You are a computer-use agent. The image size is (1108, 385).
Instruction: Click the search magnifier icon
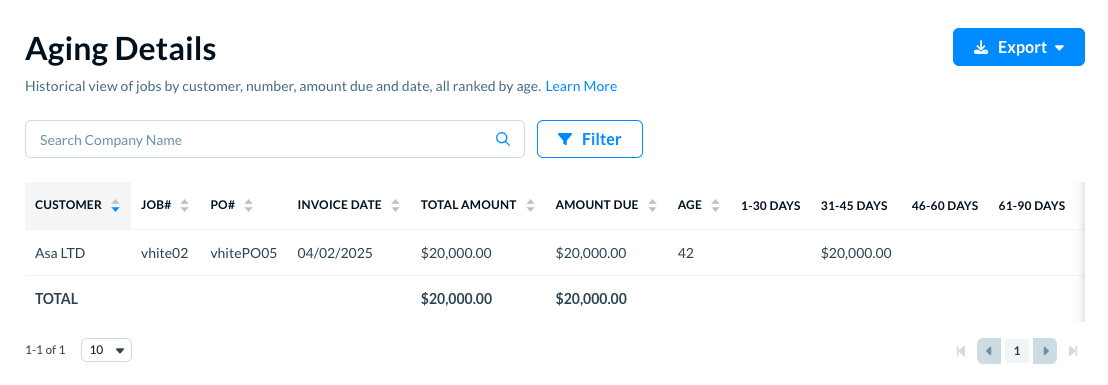(503, 139)
